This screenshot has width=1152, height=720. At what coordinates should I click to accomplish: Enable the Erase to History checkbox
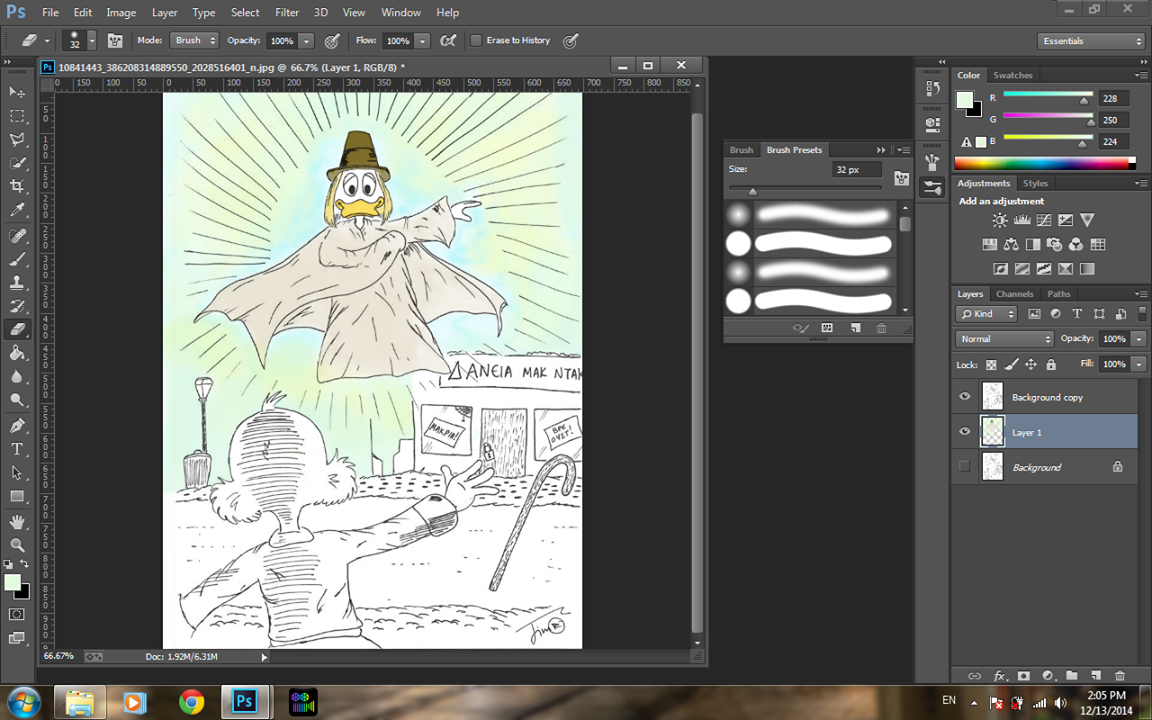(476, 41)
